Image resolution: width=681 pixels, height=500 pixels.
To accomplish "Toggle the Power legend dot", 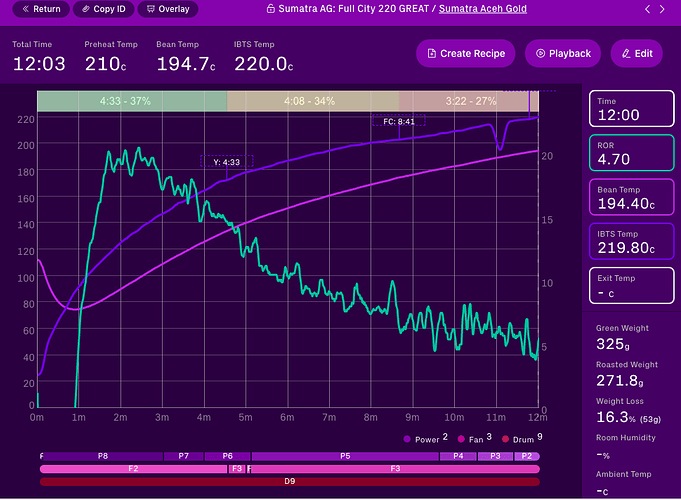I will (x=408, y=439).
